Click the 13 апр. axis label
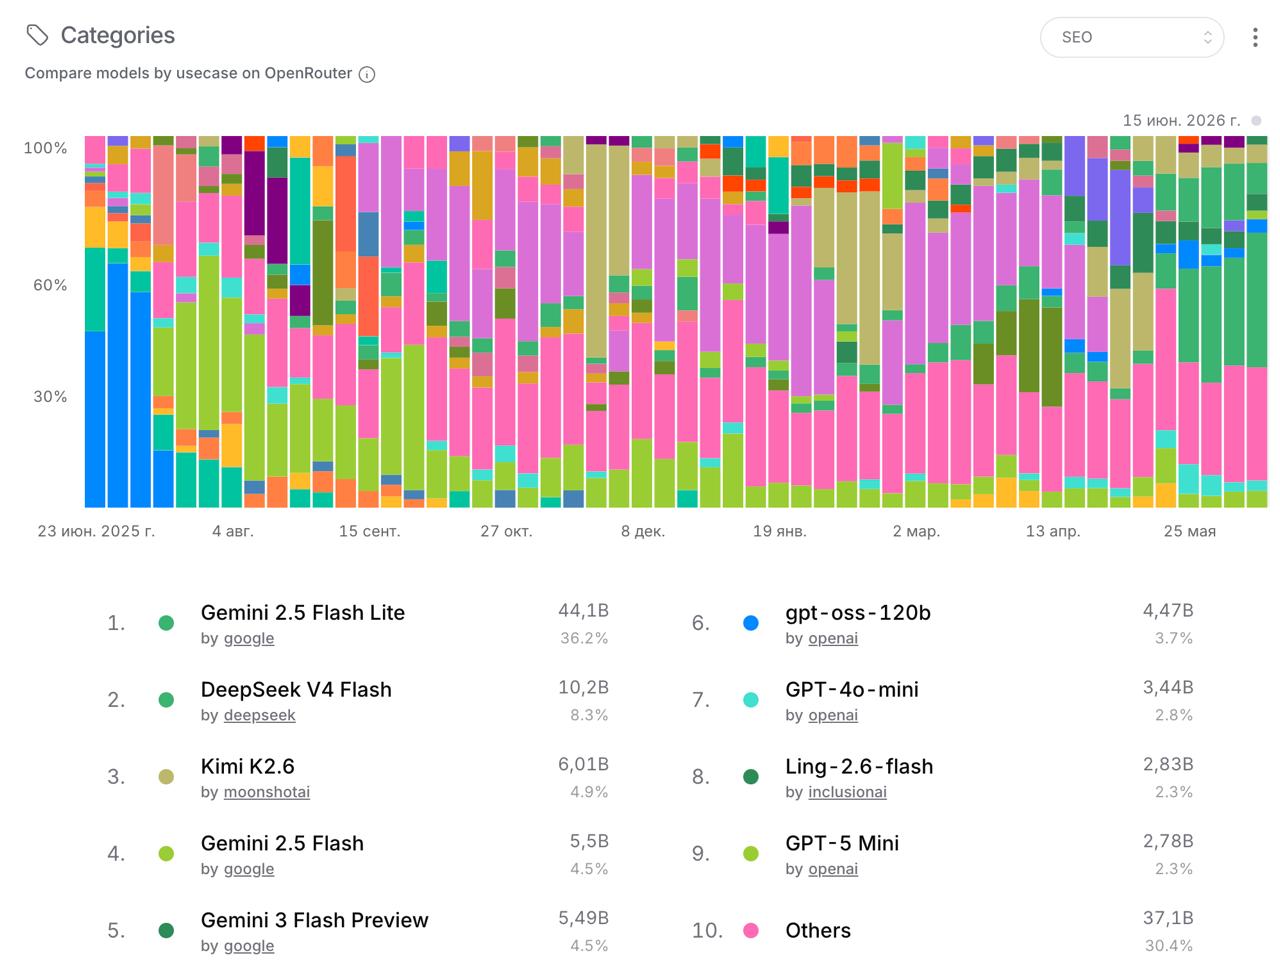 1053,531
